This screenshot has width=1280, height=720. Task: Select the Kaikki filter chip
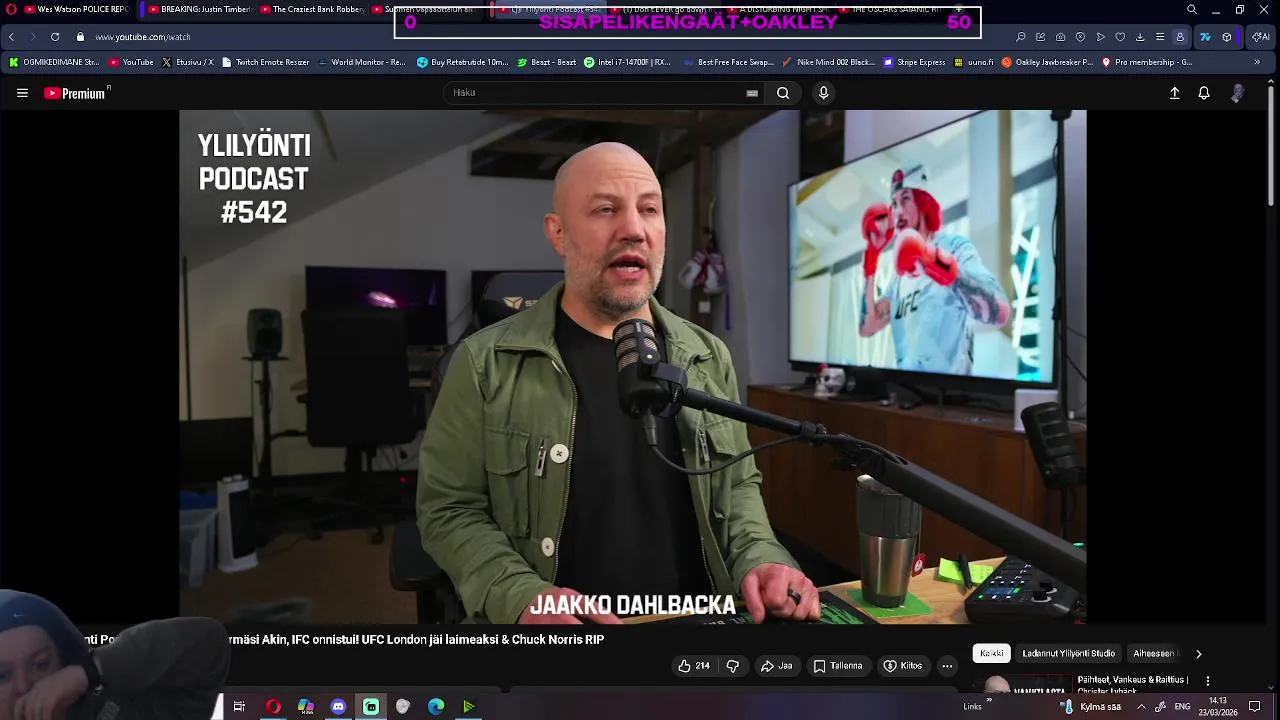tap(992, 654)
